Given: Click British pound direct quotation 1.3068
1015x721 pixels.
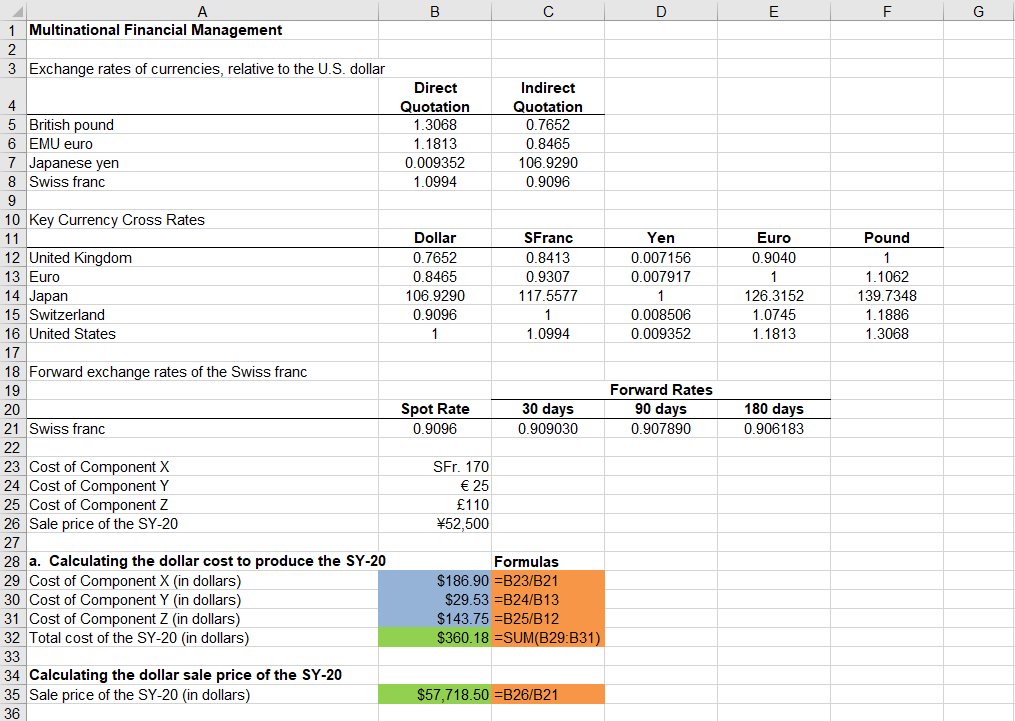Looking at the screenshot, I should [x=435, y=125].
